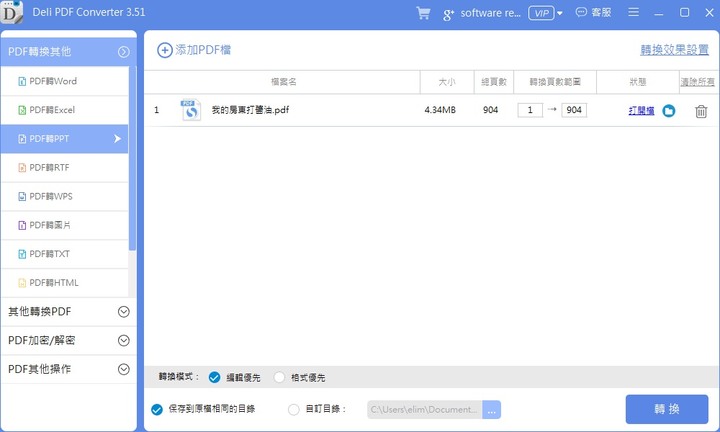Open the shopping cart icon
The width and height of the screenshot is (720, 432).
tap(423, 13)
